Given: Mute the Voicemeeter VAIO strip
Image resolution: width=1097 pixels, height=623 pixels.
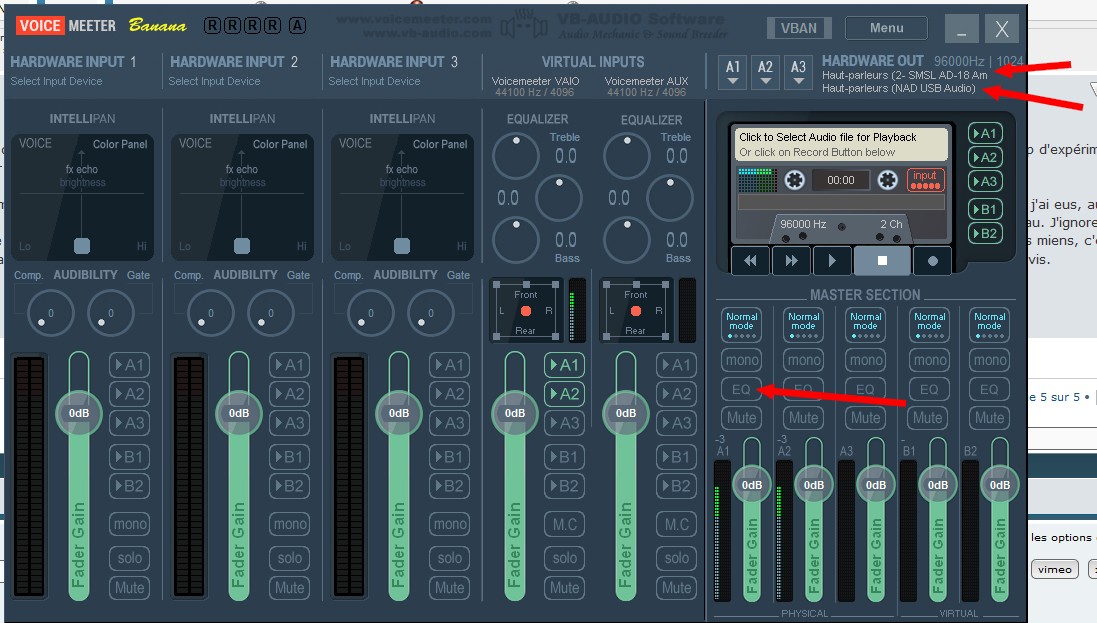Looking at the screenshot, I should click(x=565, y=588).
